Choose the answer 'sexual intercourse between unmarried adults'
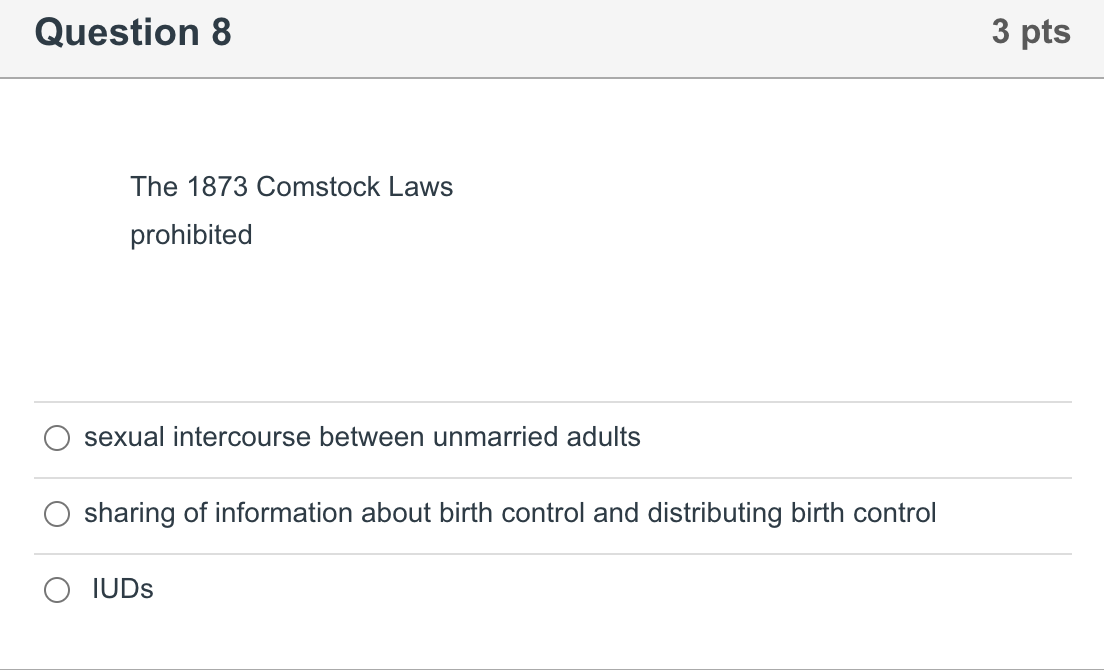The height and width of the screenshot is (670, 1104). click(x=360, y=437)
